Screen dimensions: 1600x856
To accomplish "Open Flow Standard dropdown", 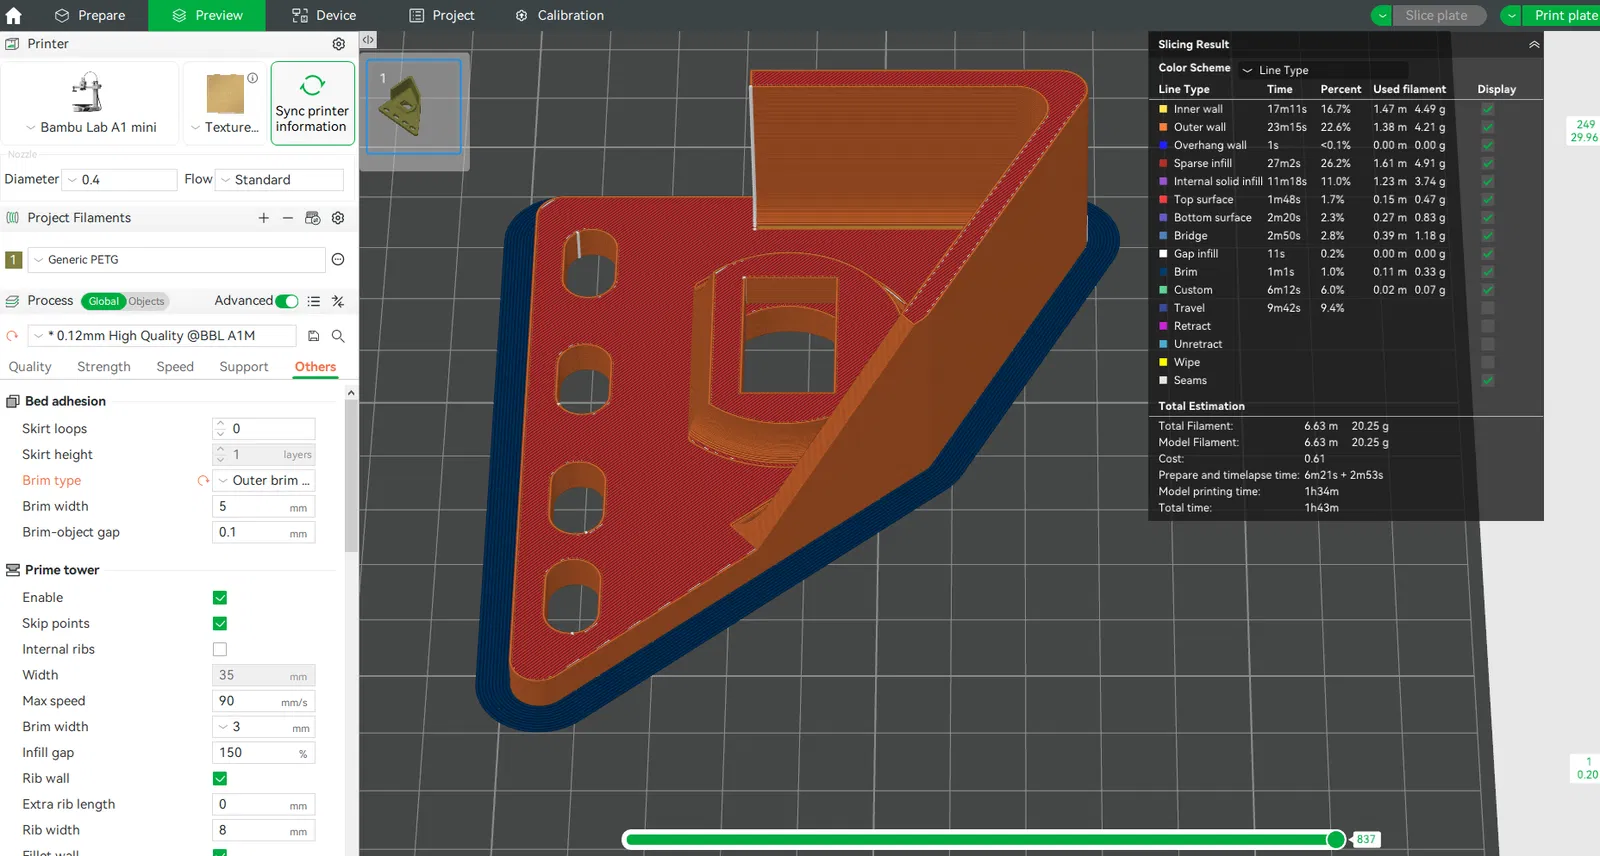I will tap(280, 180).
